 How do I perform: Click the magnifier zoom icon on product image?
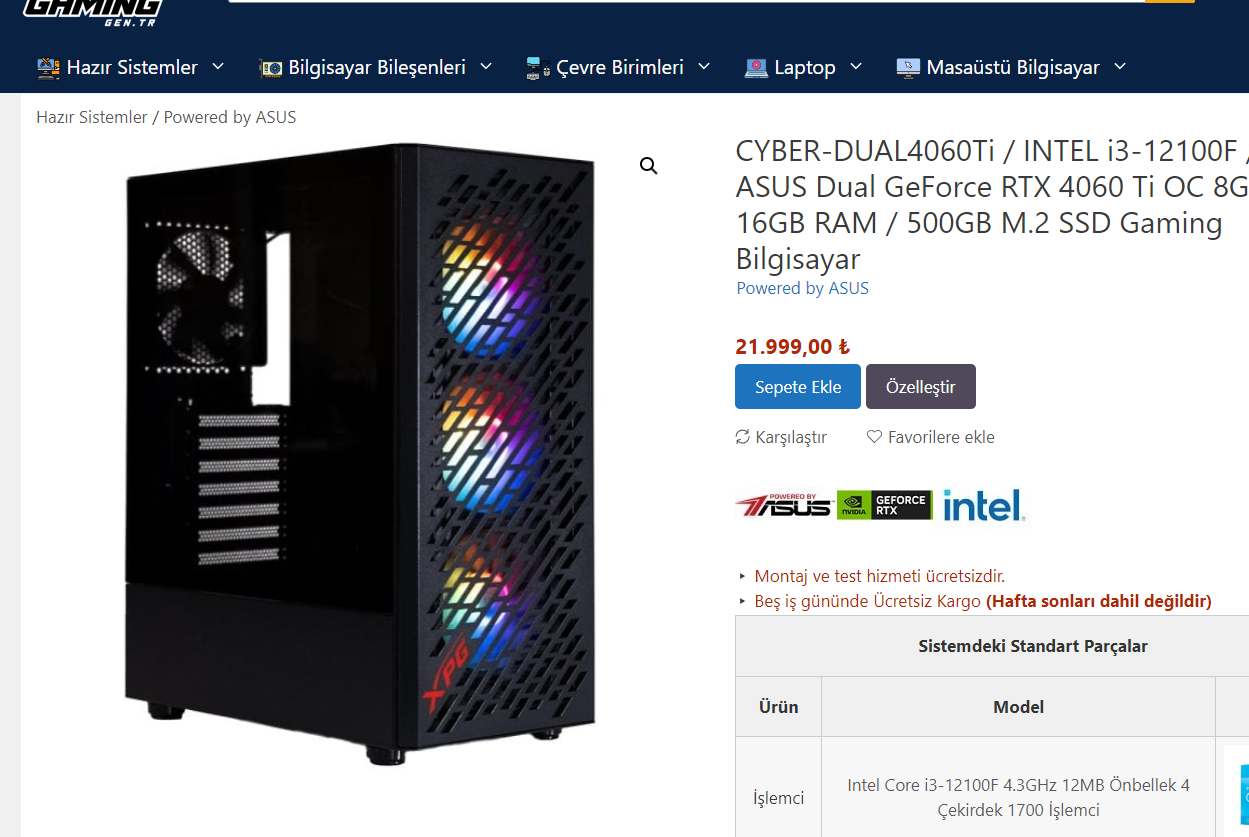tap(649, 166)
